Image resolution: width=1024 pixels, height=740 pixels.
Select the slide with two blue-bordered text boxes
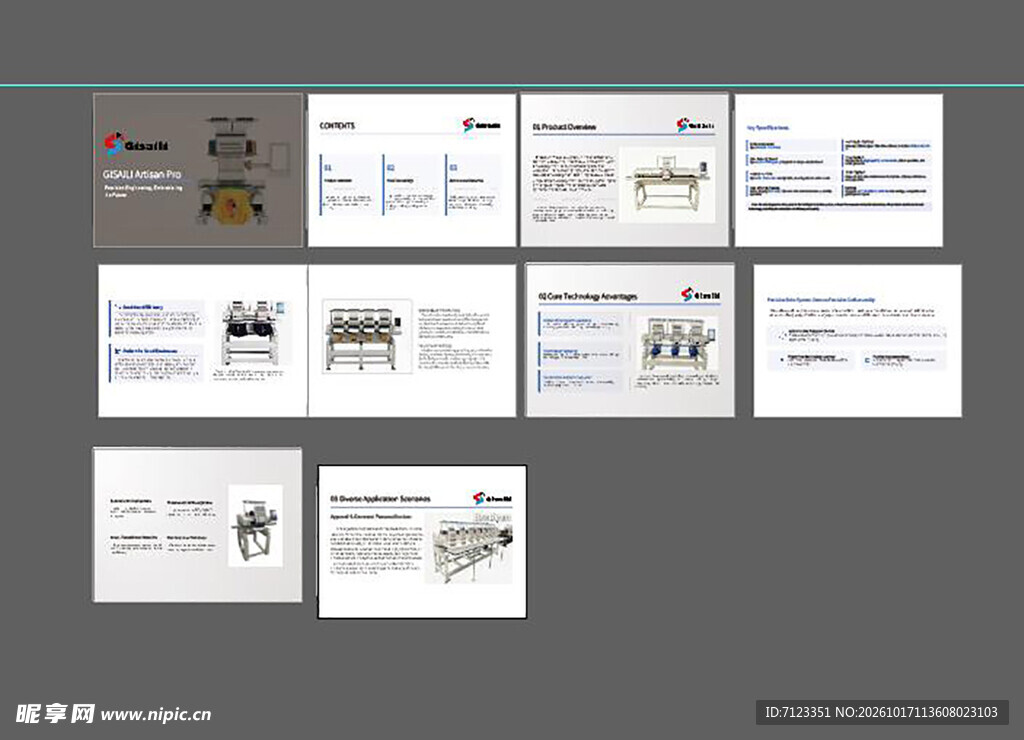tap(202, 340)
